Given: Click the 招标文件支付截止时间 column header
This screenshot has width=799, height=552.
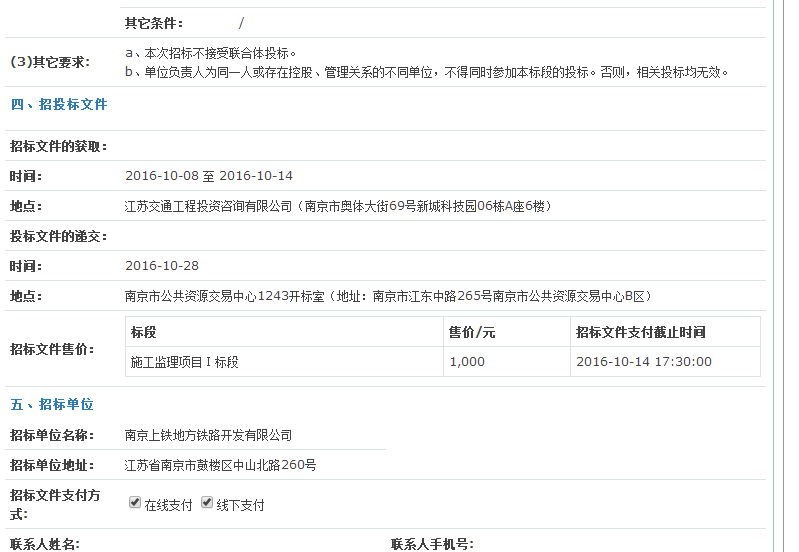Looking at the screenshot, I should coord(640,332).
